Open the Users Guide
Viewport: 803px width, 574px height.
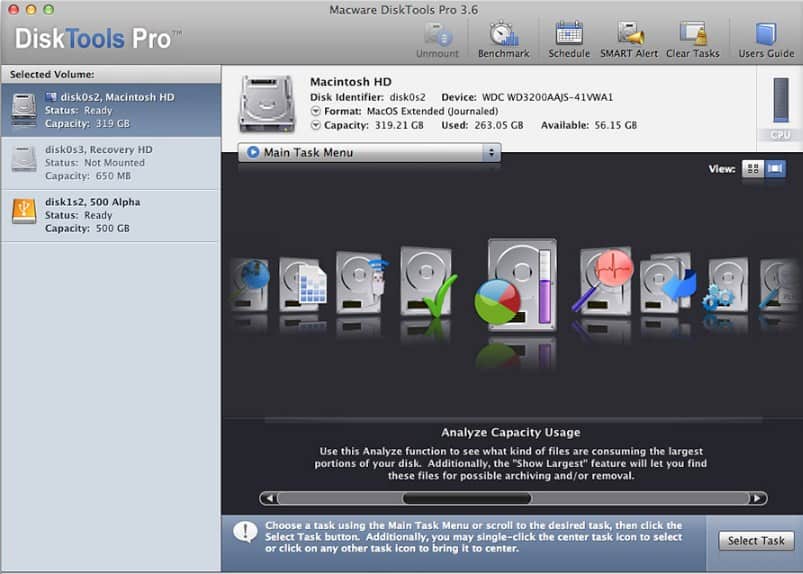coord(766,40)
